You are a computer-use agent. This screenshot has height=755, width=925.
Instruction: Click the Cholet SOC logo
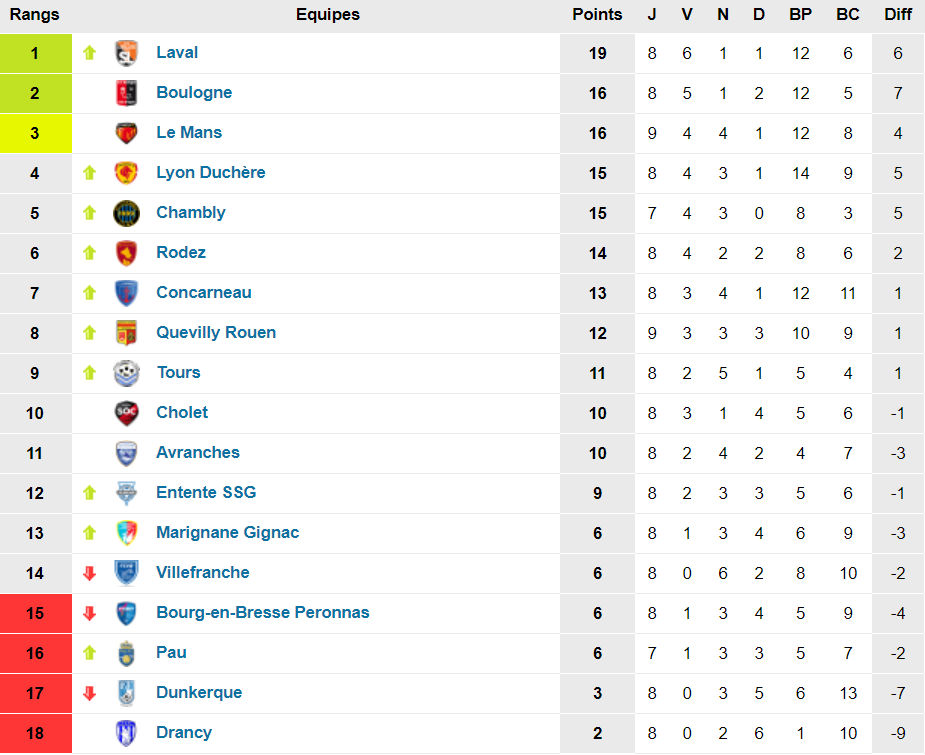(126, 413)
